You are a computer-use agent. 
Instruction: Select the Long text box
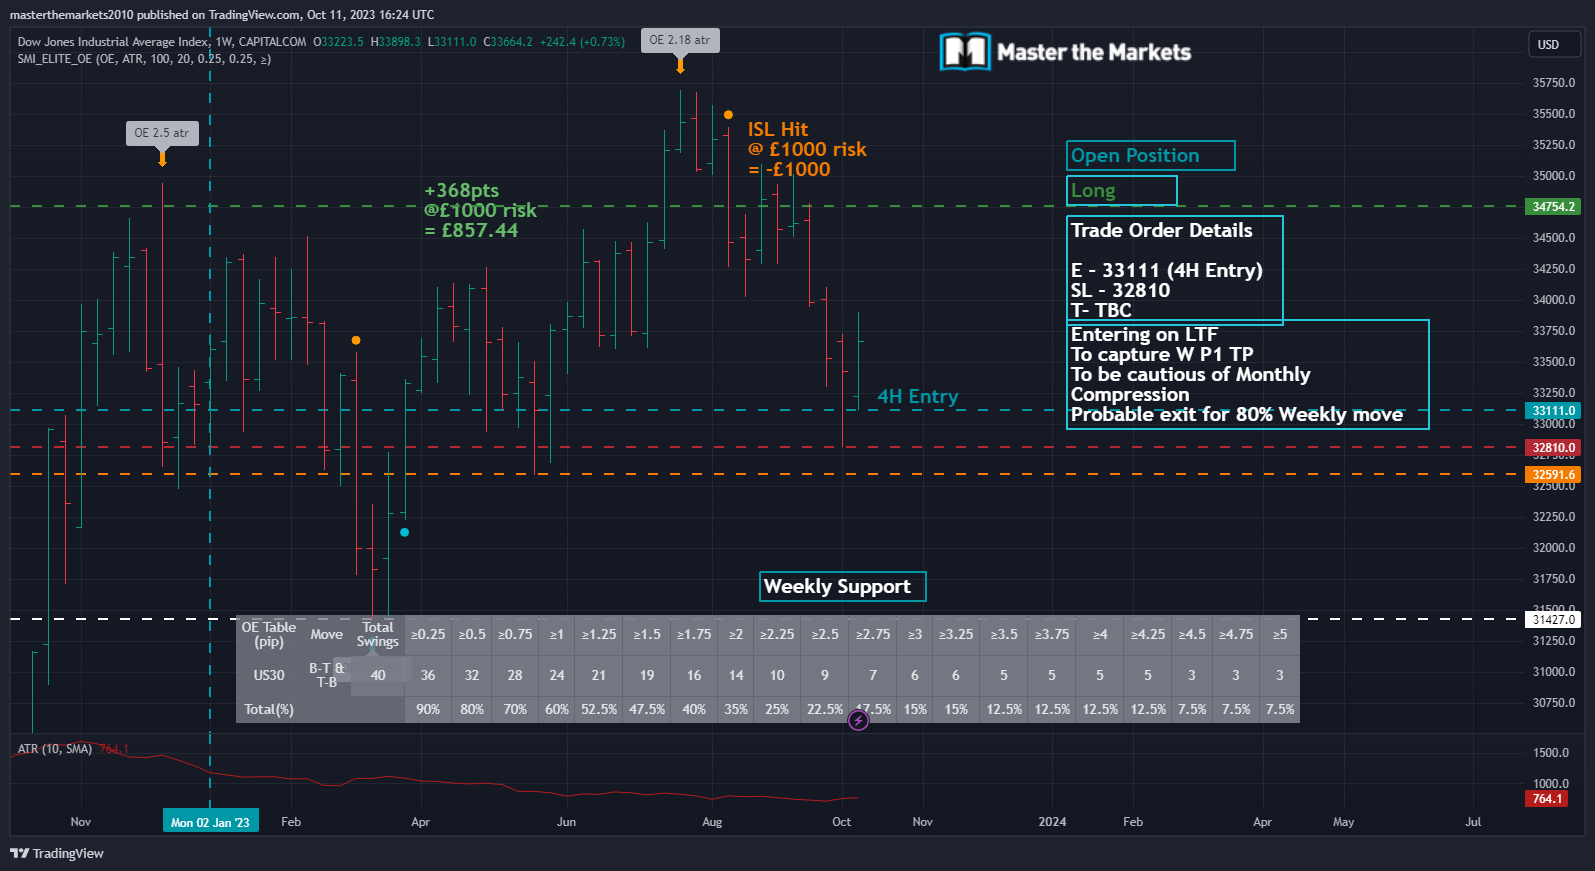click(x=1121, y=191)
